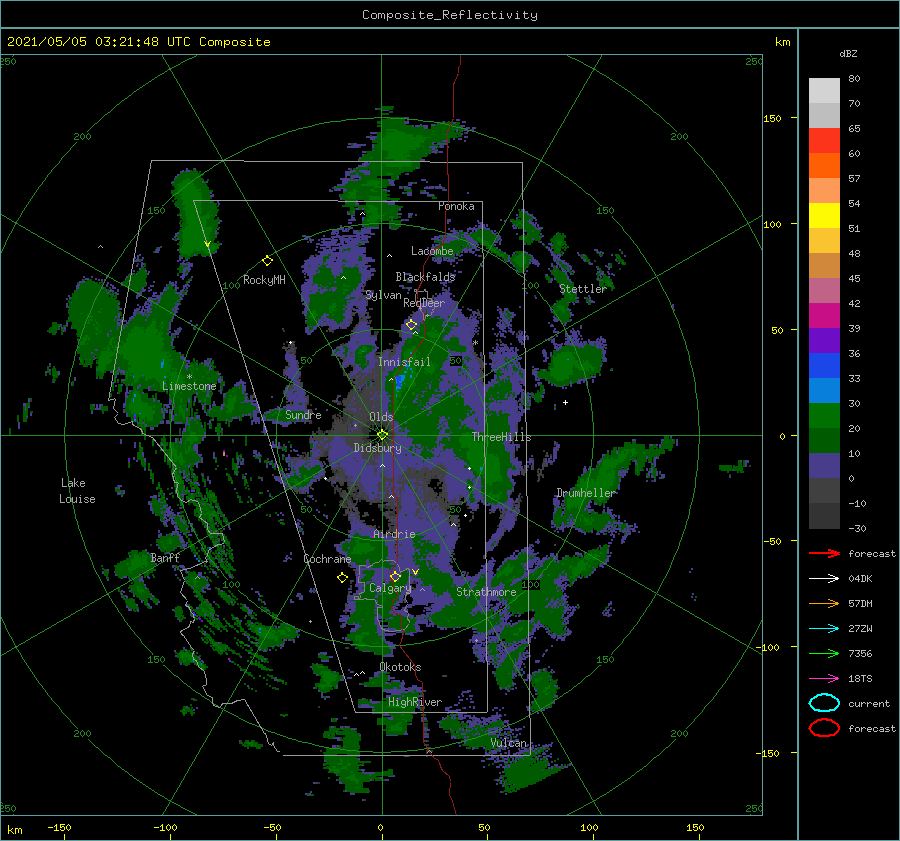The height and width of the screenshot is (841, 900).
Task: Pick the red 65-60 dBZ color swatch
Action: click(824, 141)
